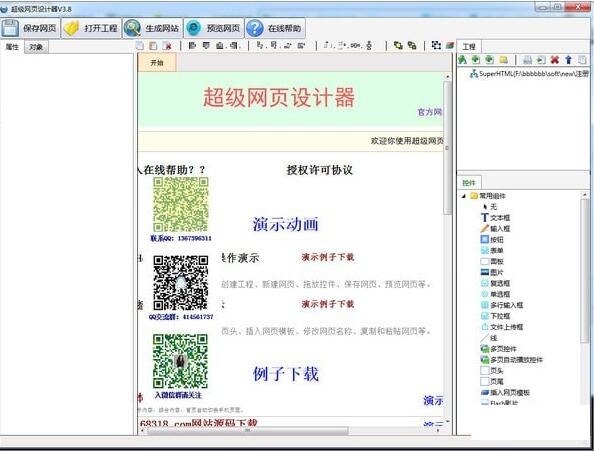Select the 输入框 input box control

(496, 229)
